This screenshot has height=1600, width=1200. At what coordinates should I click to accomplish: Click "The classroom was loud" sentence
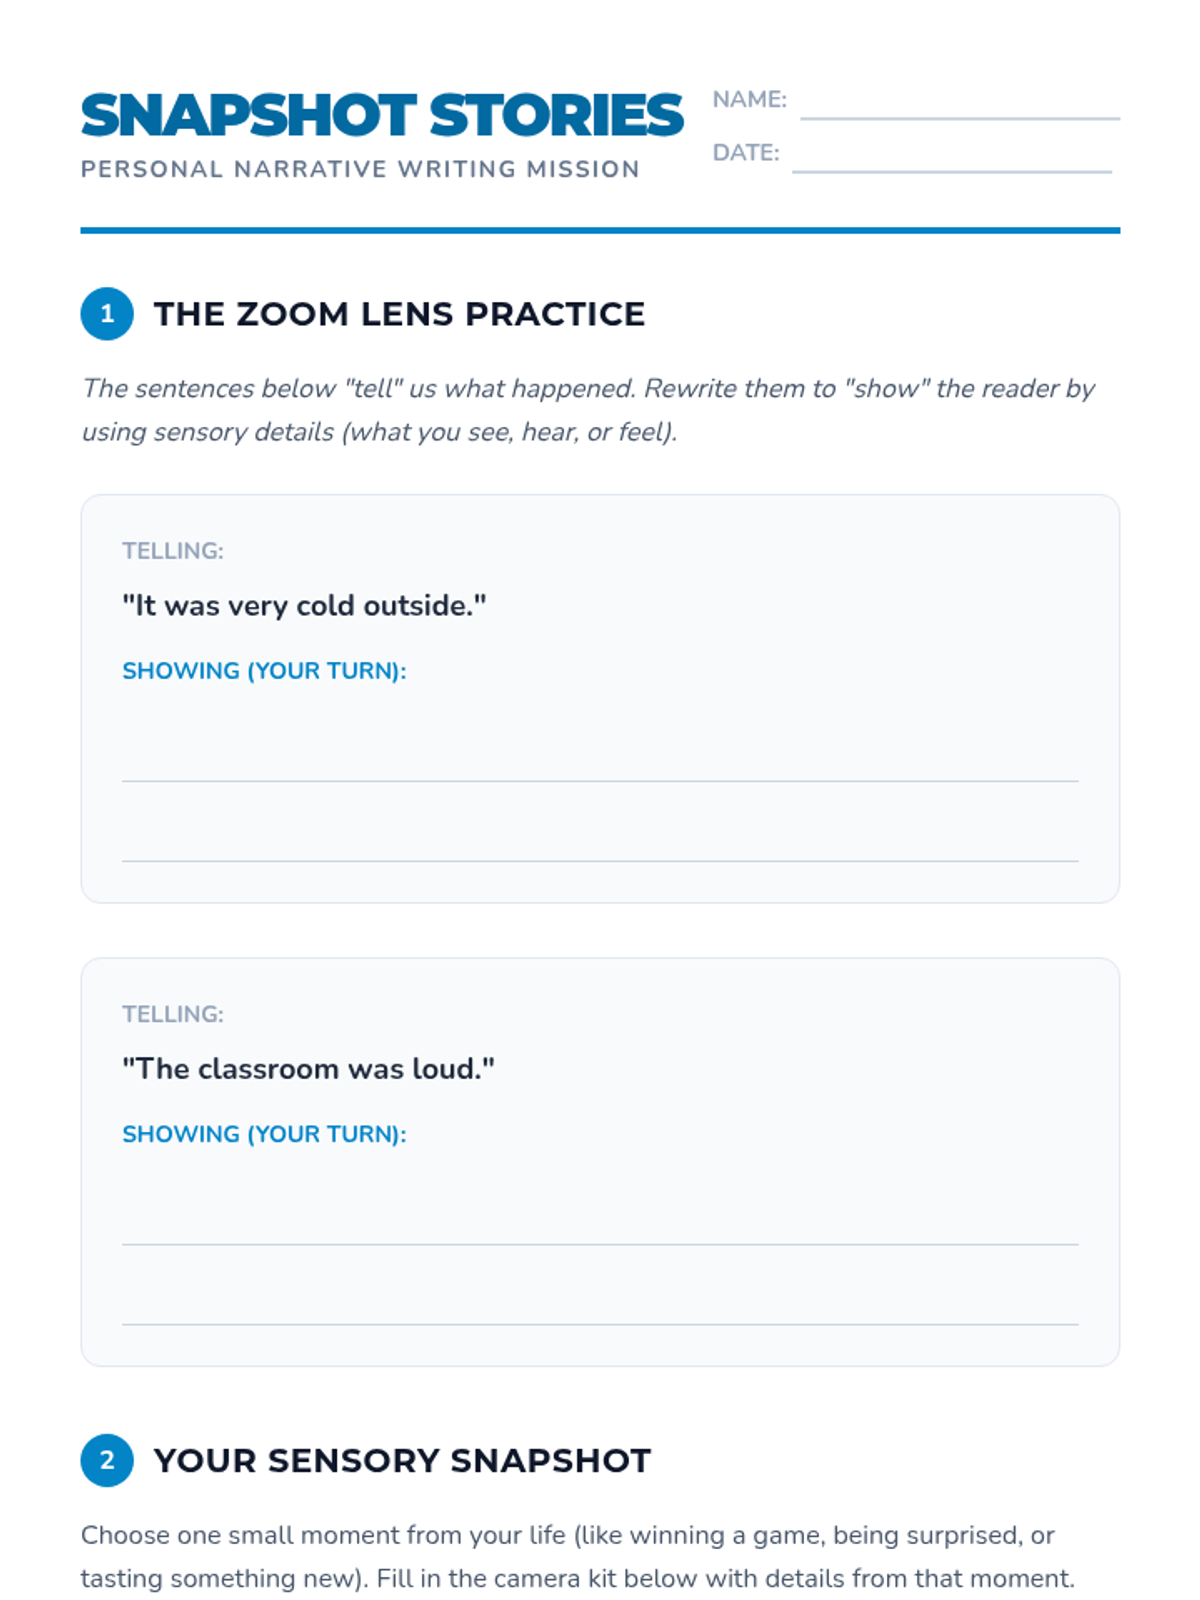point(308,1068)
